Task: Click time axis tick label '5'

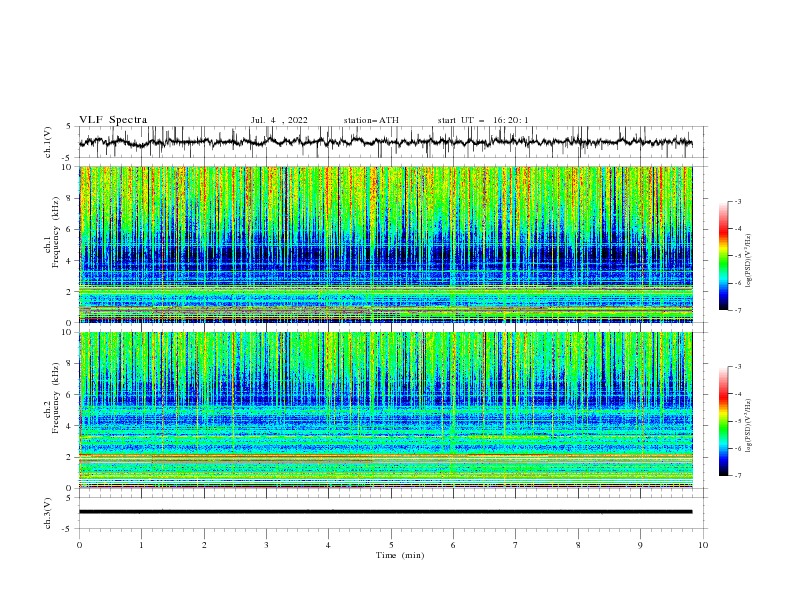Action: [x=391, y=545]
